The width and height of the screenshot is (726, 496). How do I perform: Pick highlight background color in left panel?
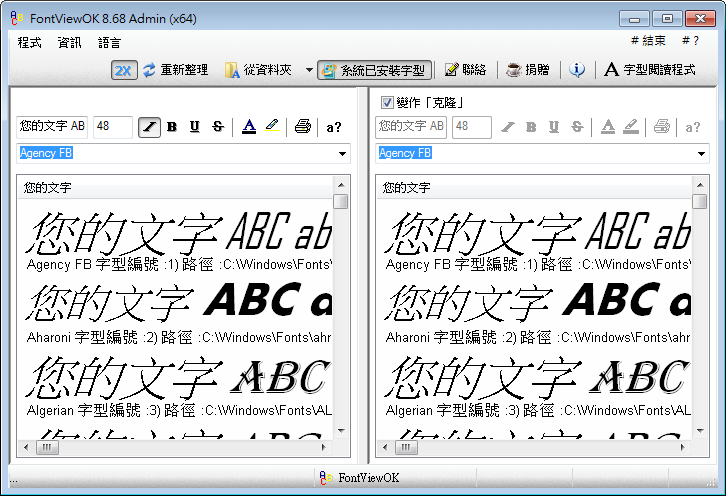coord(272,126)
